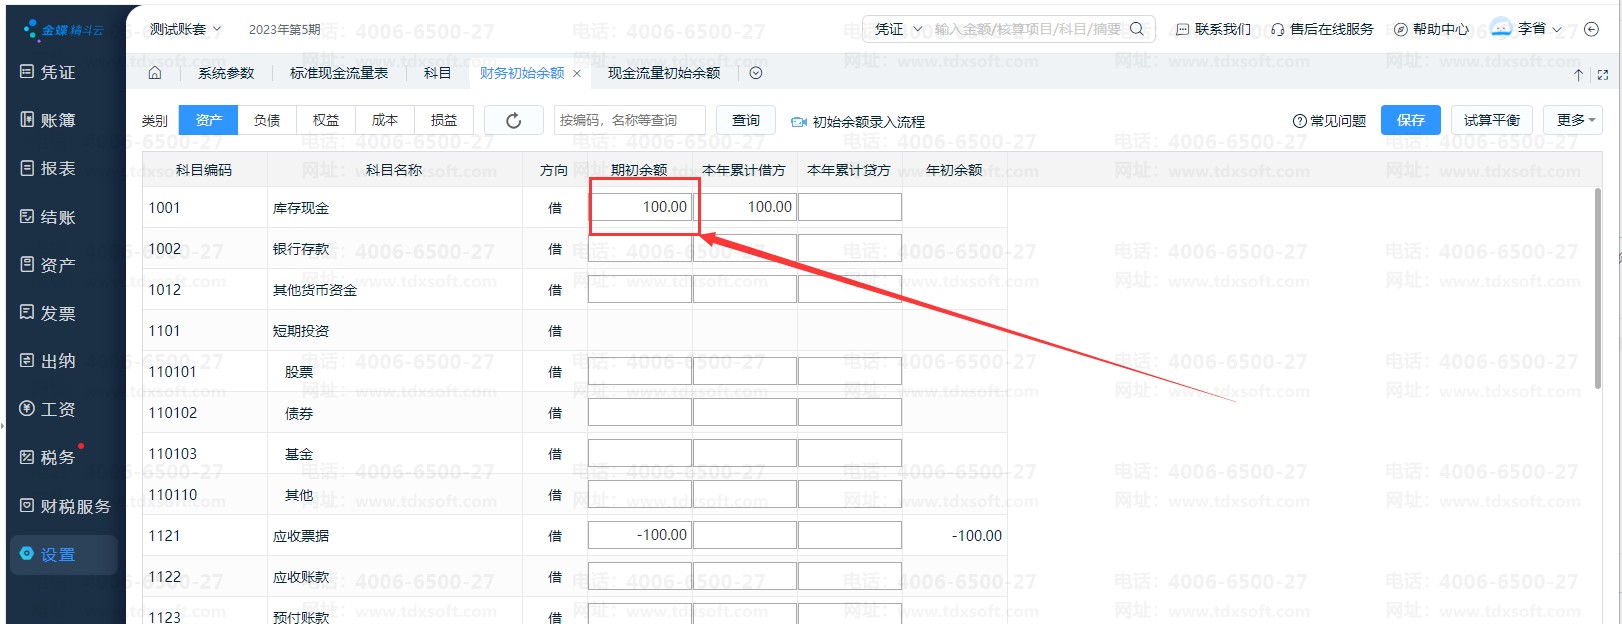Click the refresh icon button
1622x624 pixels.
(x=514, y=120)
